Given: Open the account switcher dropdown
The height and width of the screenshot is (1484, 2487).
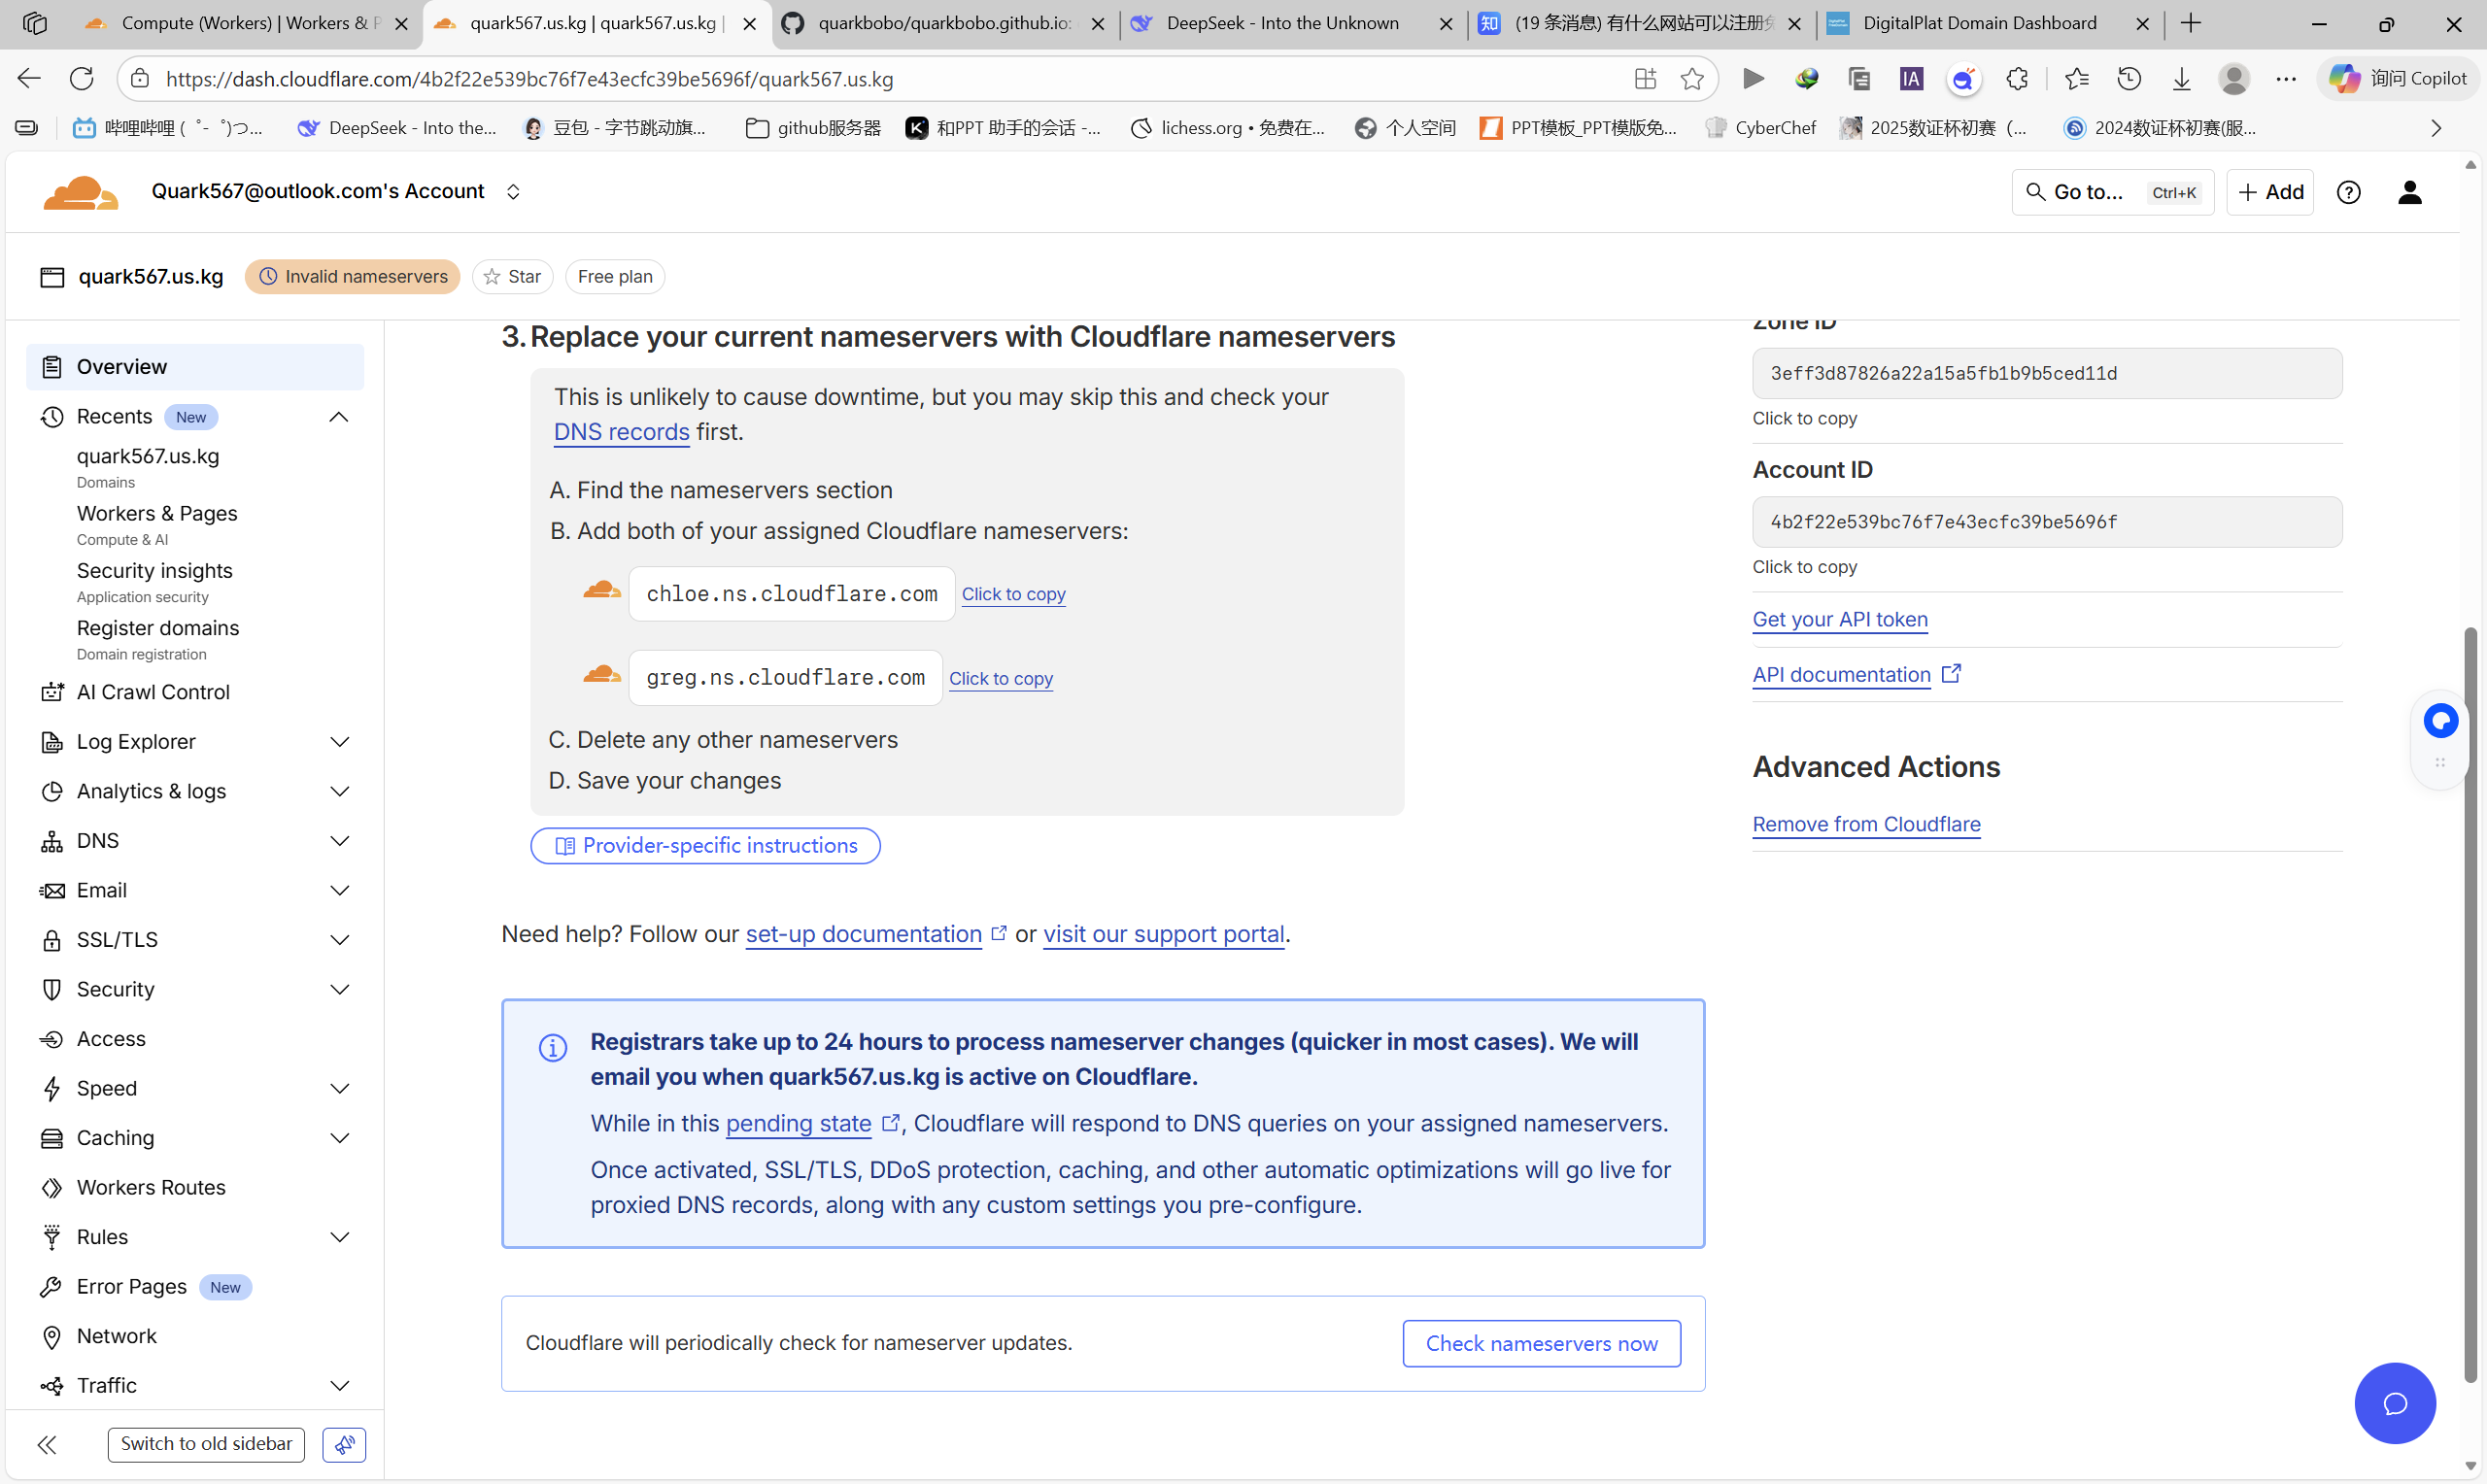Looking at the screenshot, I should click(513, 192).
